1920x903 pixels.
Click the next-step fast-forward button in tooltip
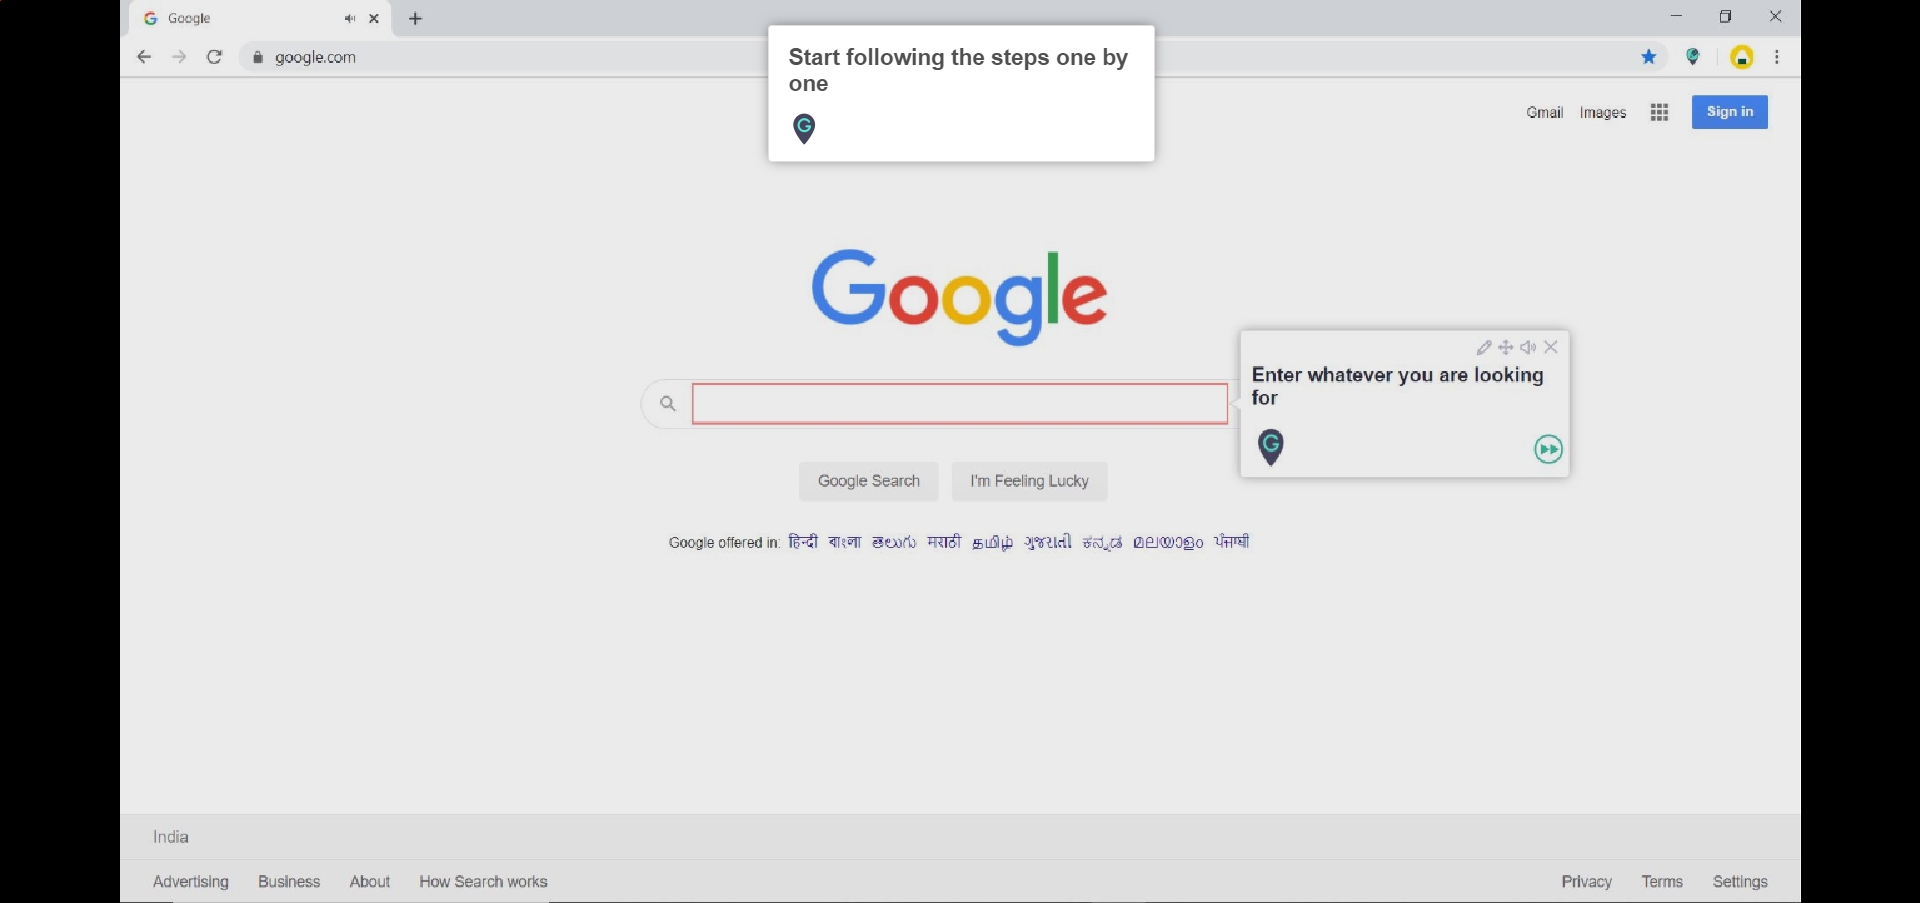1549,450
